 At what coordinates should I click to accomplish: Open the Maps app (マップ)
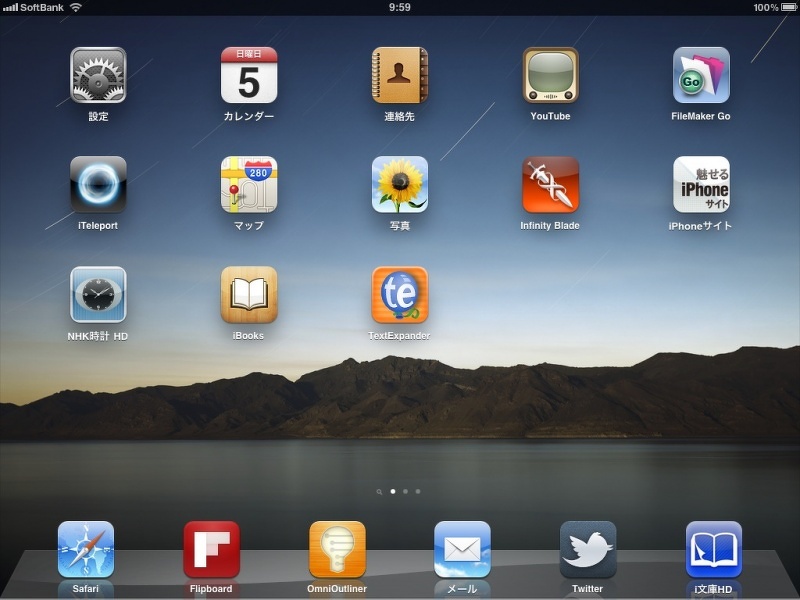tap(249, 184)
